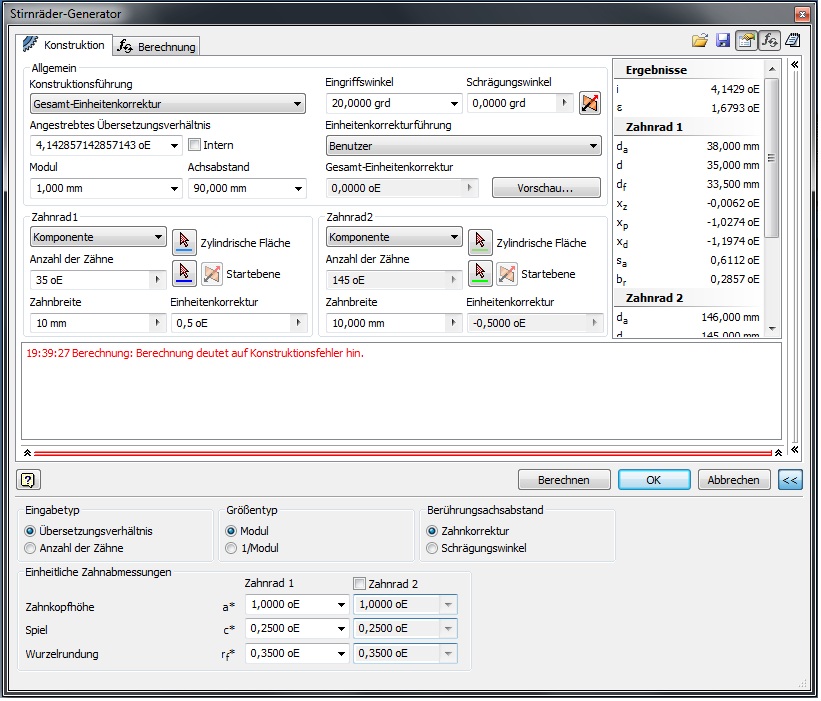Open file icon in top toolbar

pyautogui.click(x=702, y=40)
